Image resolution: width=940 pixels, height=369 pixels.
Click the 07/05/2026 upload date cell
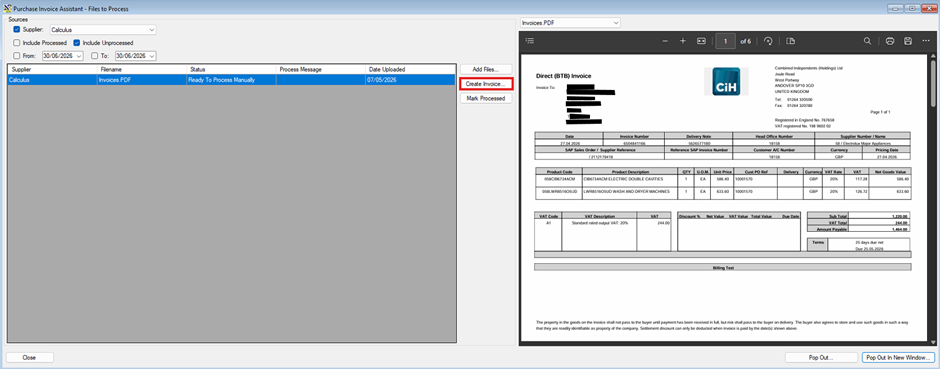click(x=410, y=79)
